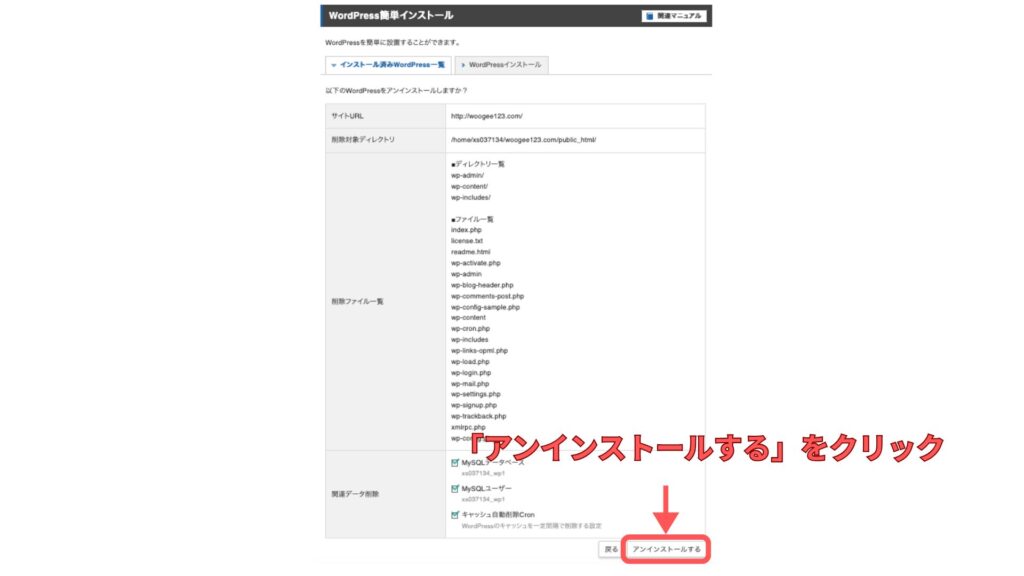Select the license.txt file entry
Image resolution: width=1024 pixels, height=576 pixels.
tap(467, 241)
